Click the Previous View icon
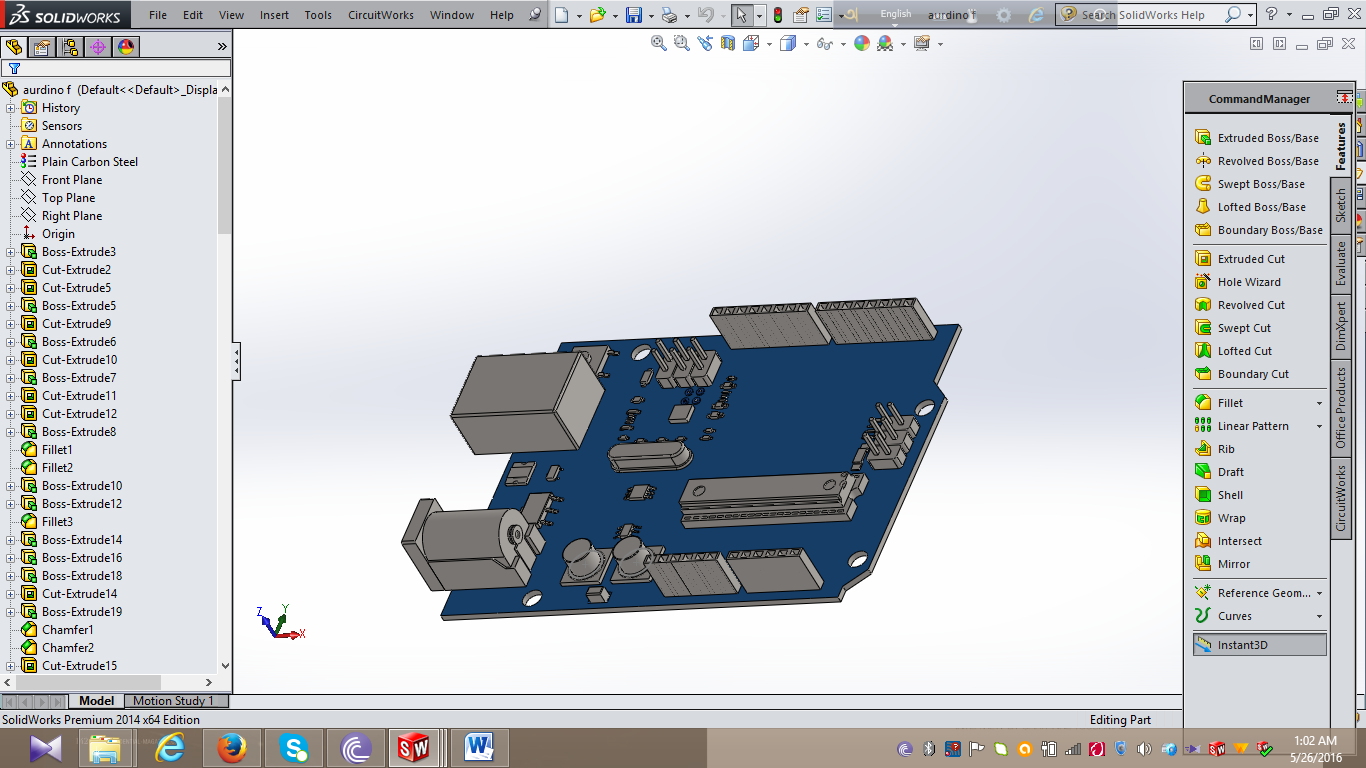 [705, 43]
